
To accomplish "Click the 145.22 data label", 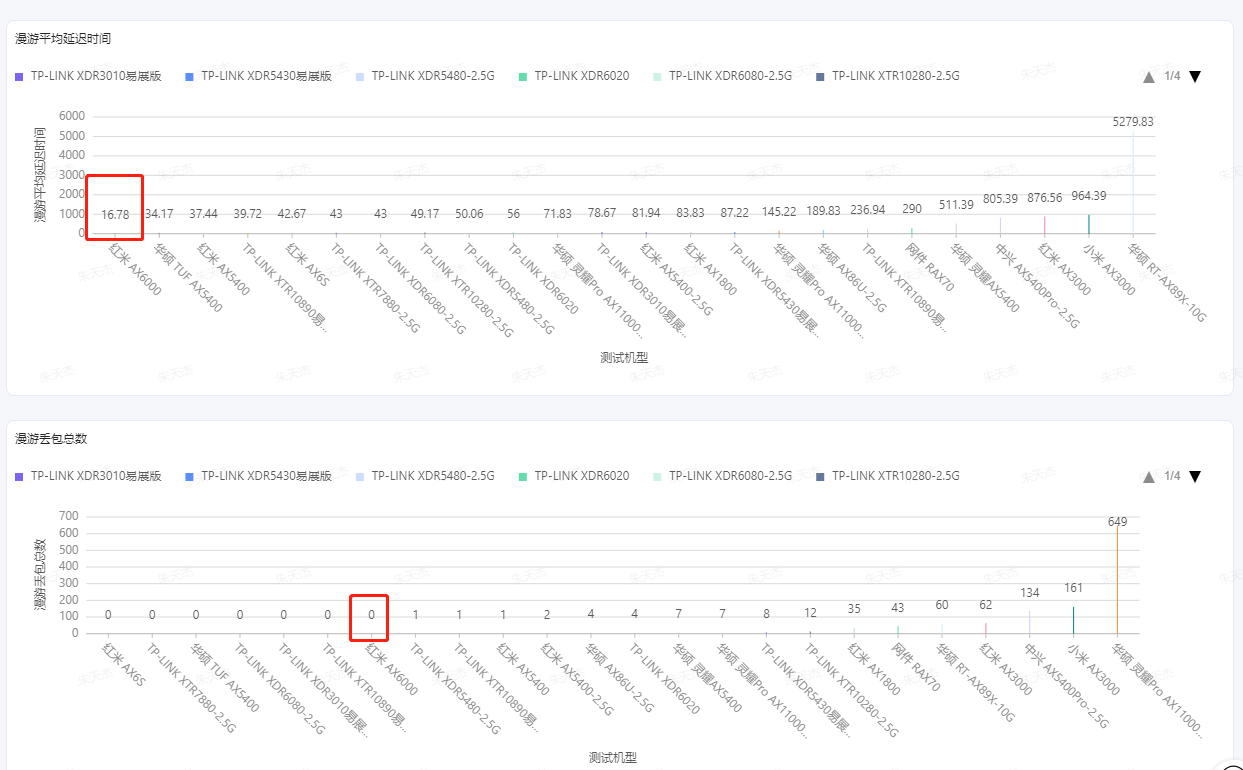I will click(779, 212).
